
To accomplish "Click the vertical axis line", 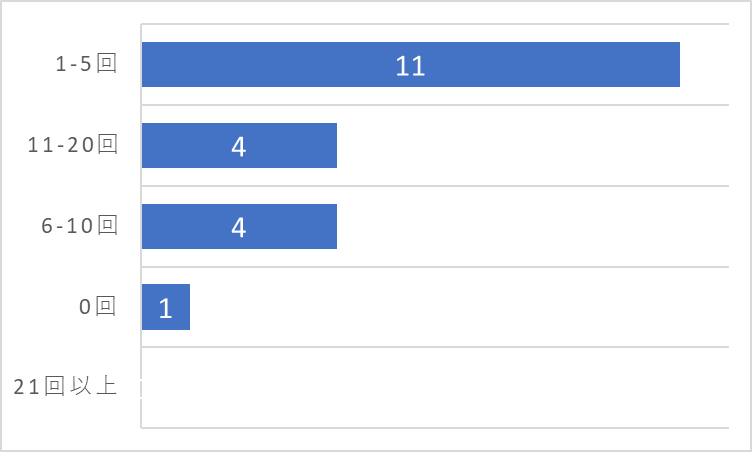I will click(x=141, y=226).
